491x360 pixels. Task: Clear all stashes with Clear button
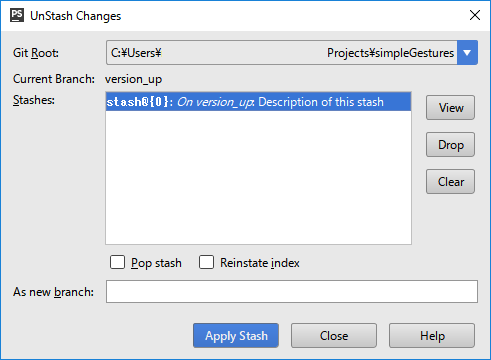(x=450, y=182)
